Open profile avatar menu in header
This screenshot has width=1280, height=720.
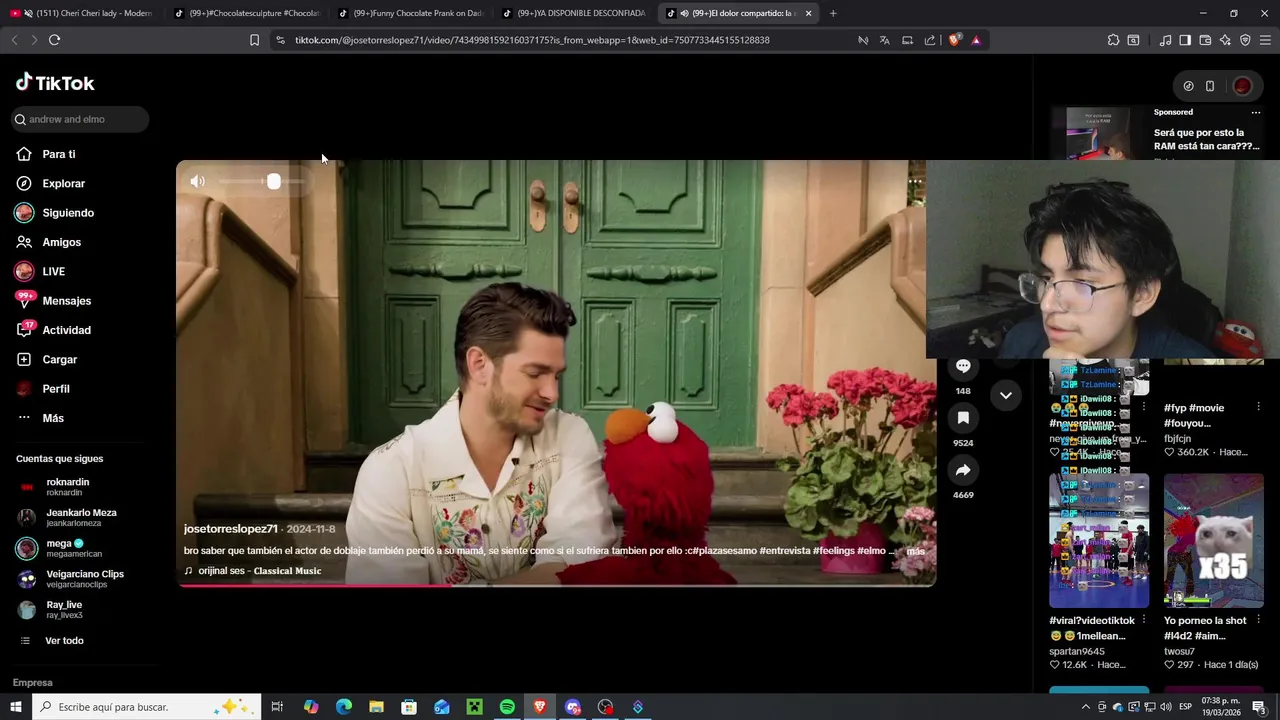1242,86
